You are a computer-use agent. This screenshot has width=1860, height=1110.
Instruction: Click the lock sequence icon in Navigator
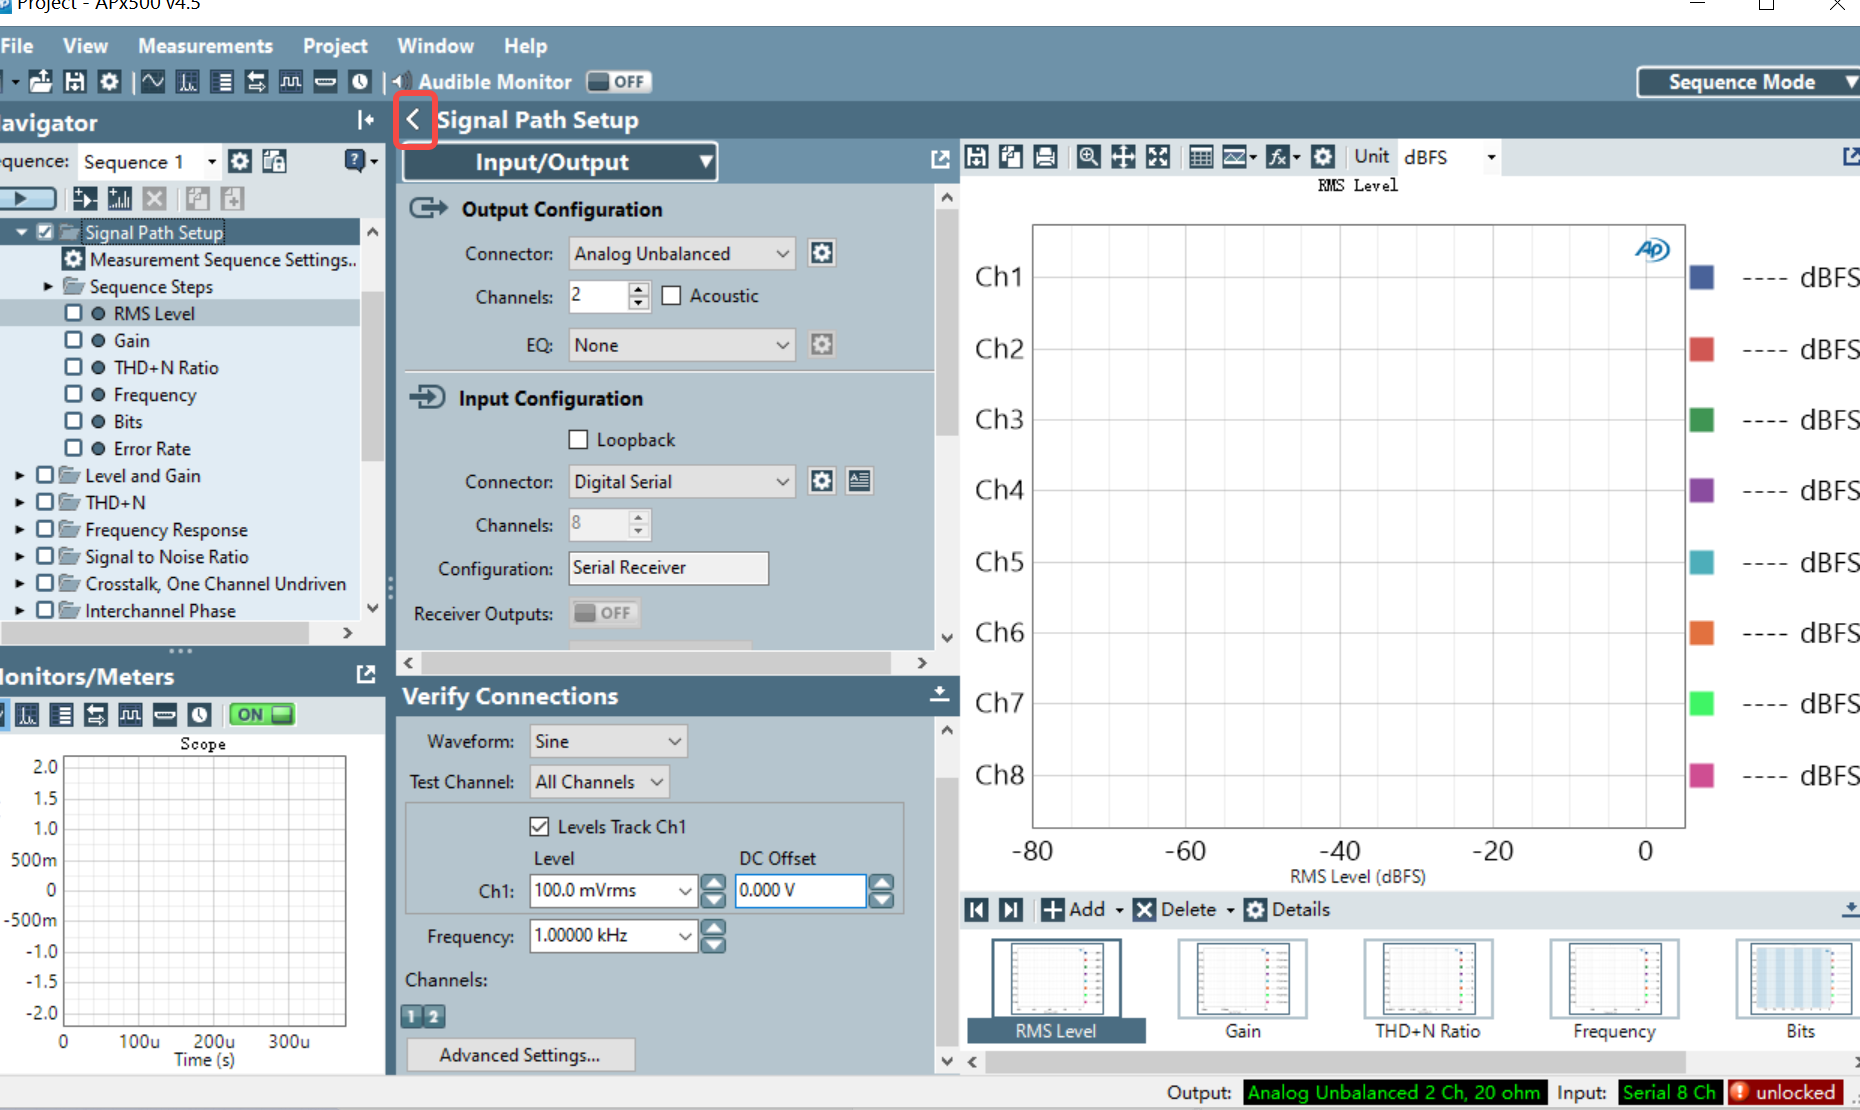click(x=274, y=161)
